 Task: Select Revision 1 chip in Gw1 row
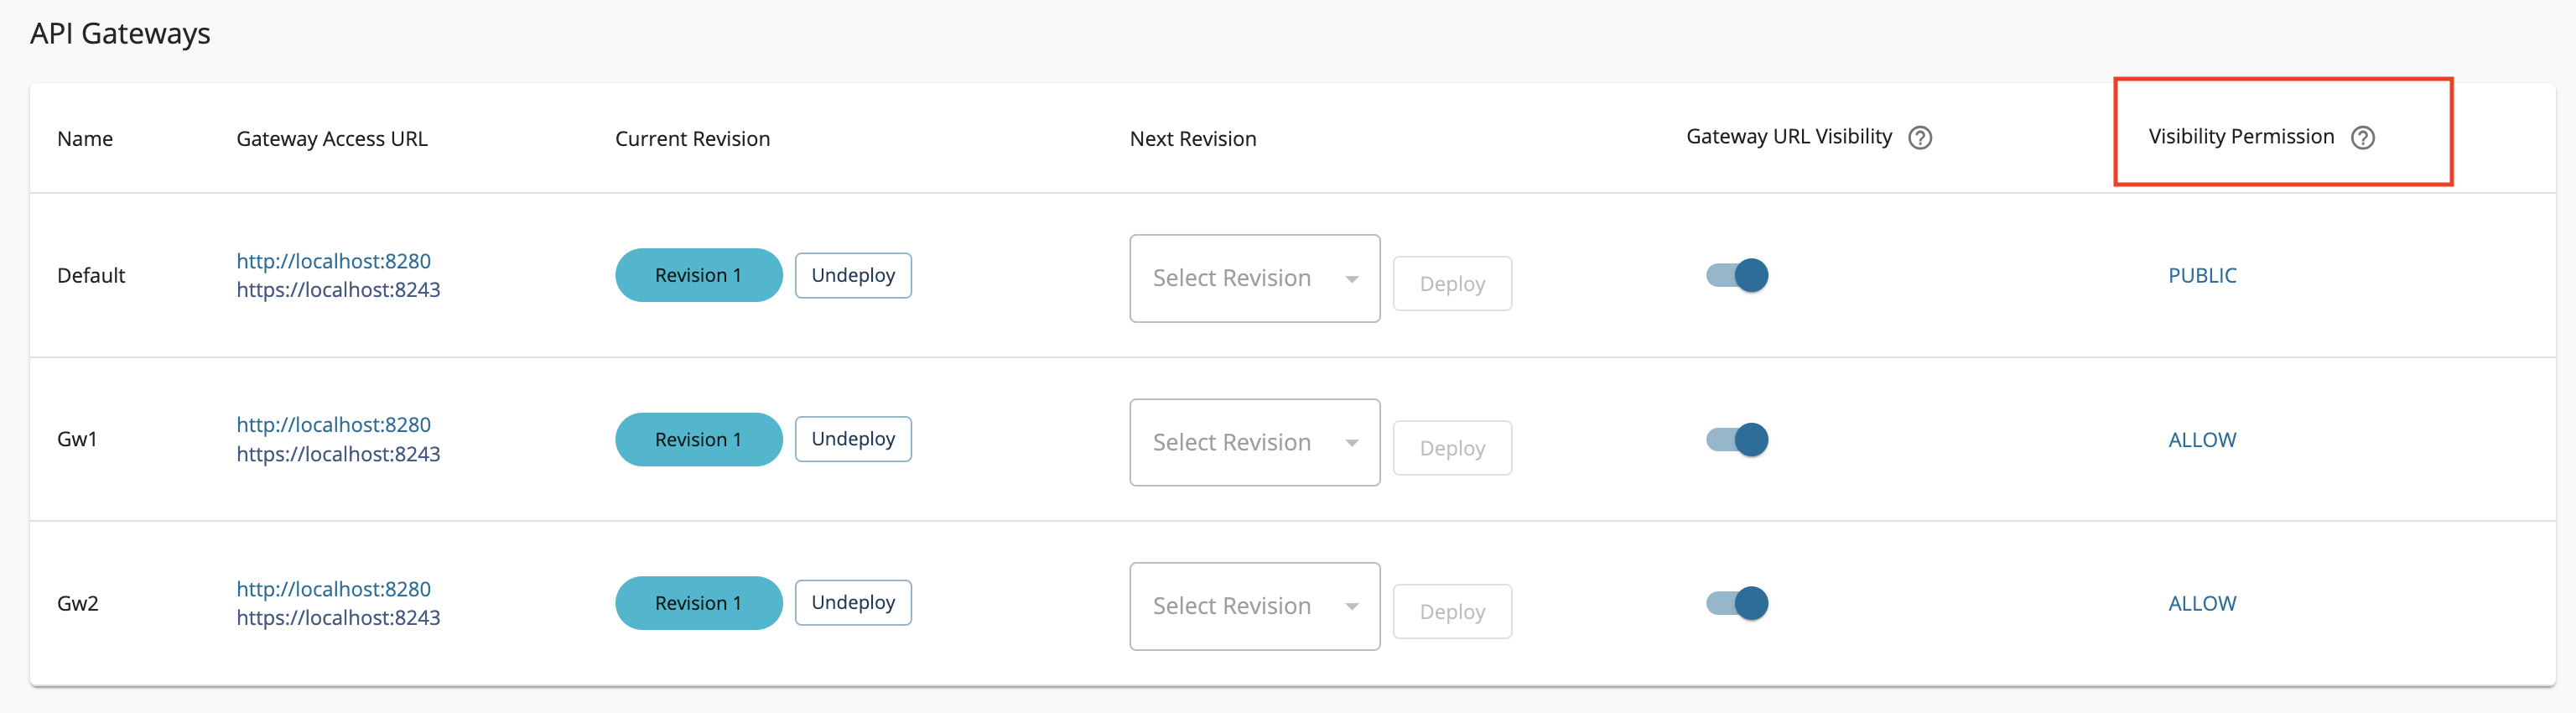point(698,439)
